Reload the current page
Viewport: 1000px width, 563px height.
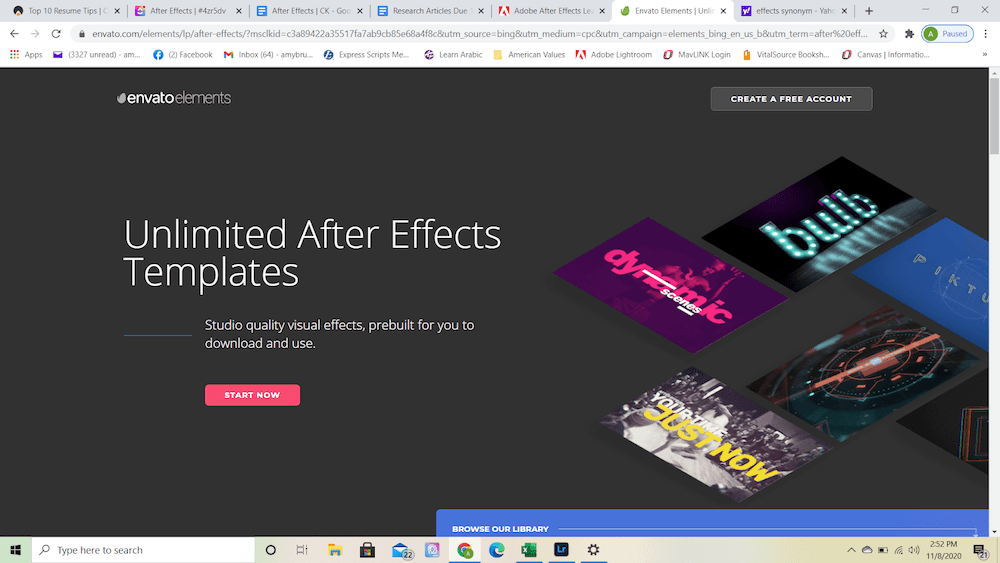click(x=56, y=34)
